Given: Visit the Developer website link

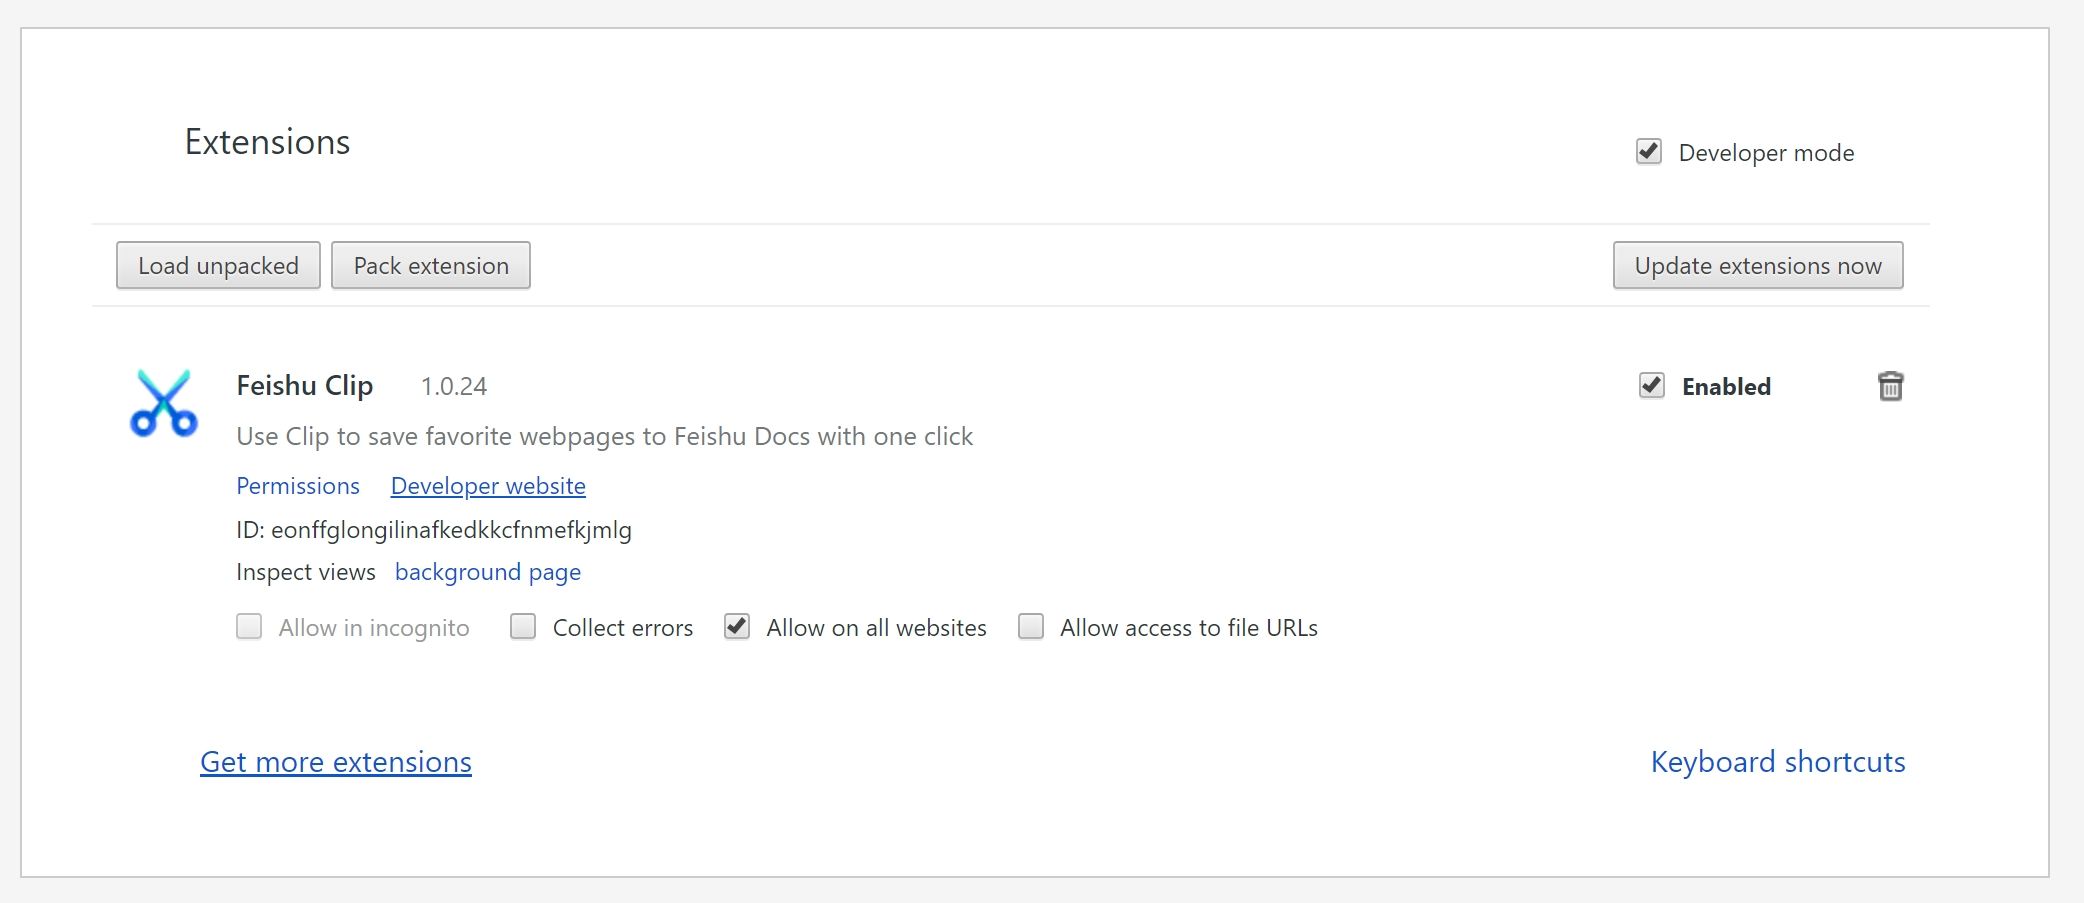Looking at the screenshot, I should [488, 486].
